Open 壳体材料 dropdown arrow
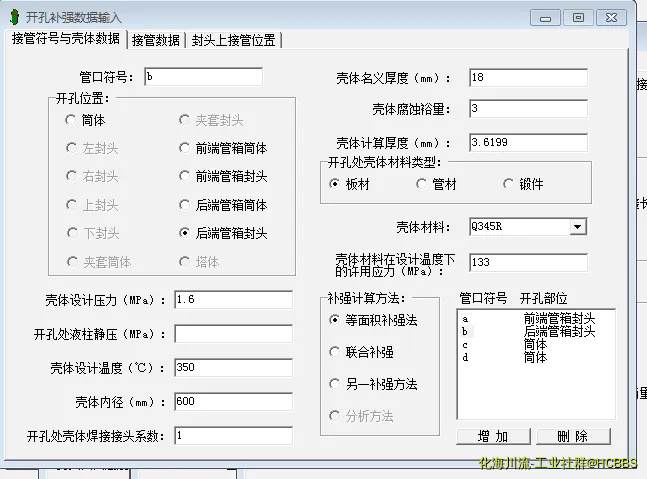Image resolution: width=647 pixels, height=479 pixels. pyautogui.click(x=578, y=227)
